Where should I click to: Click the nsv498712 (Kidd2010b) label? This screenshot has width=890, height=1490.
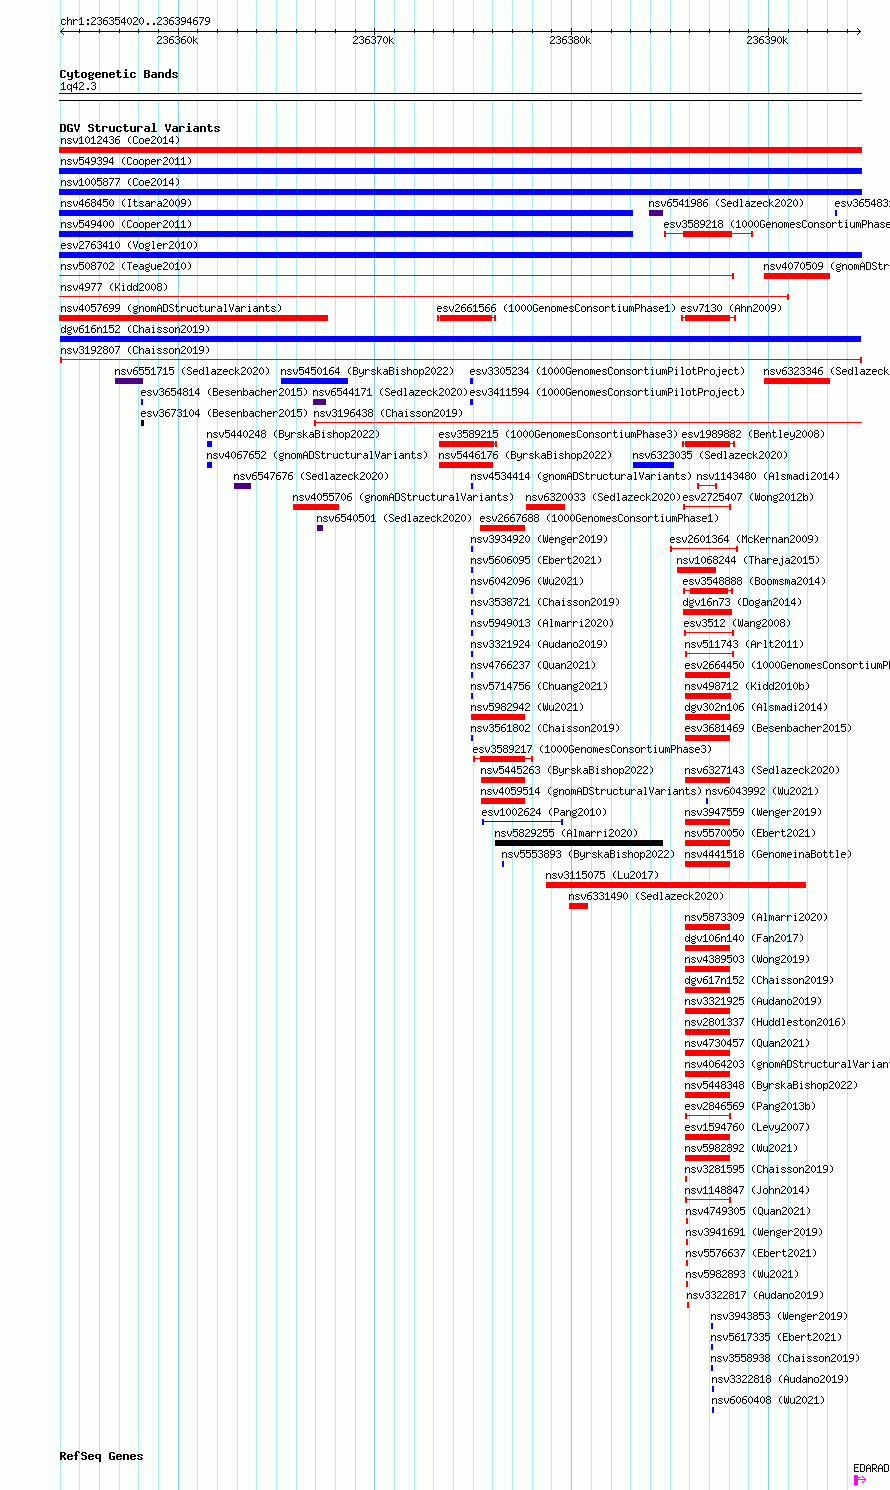coord(748,686)
